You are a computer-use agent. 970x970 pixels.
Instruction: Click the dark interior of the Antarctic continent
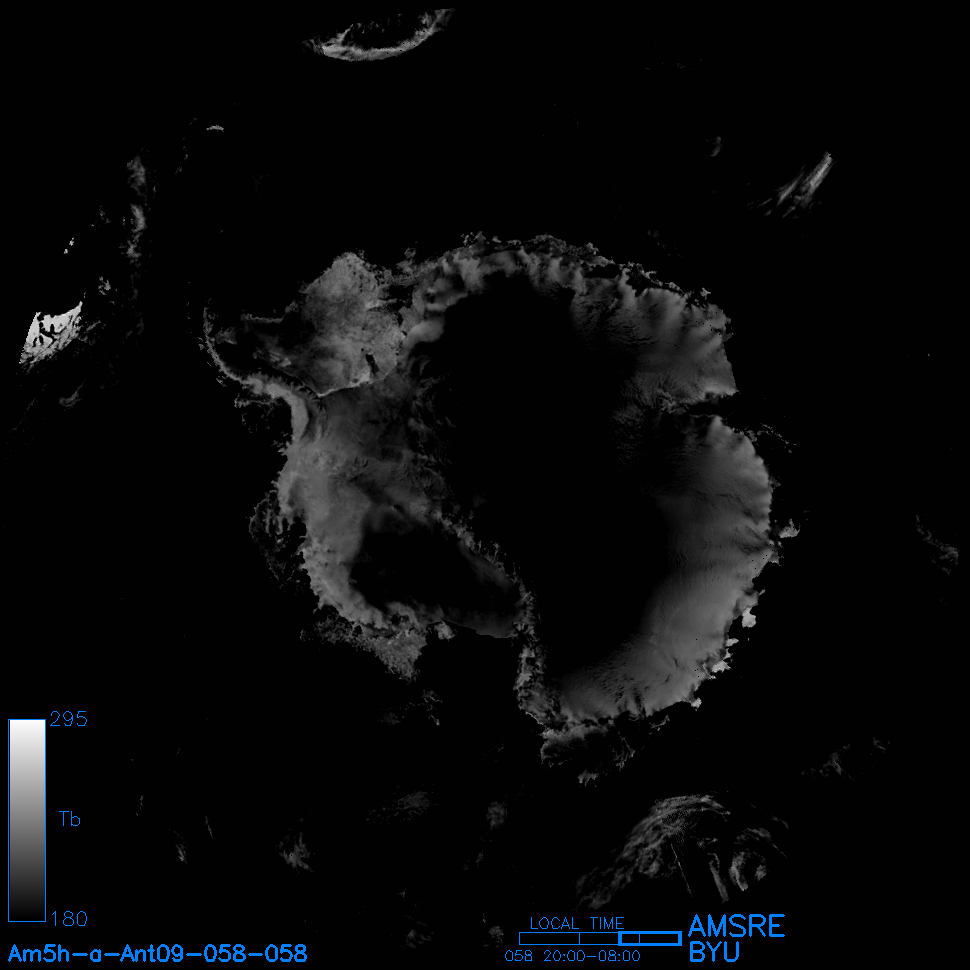[540, 420]
